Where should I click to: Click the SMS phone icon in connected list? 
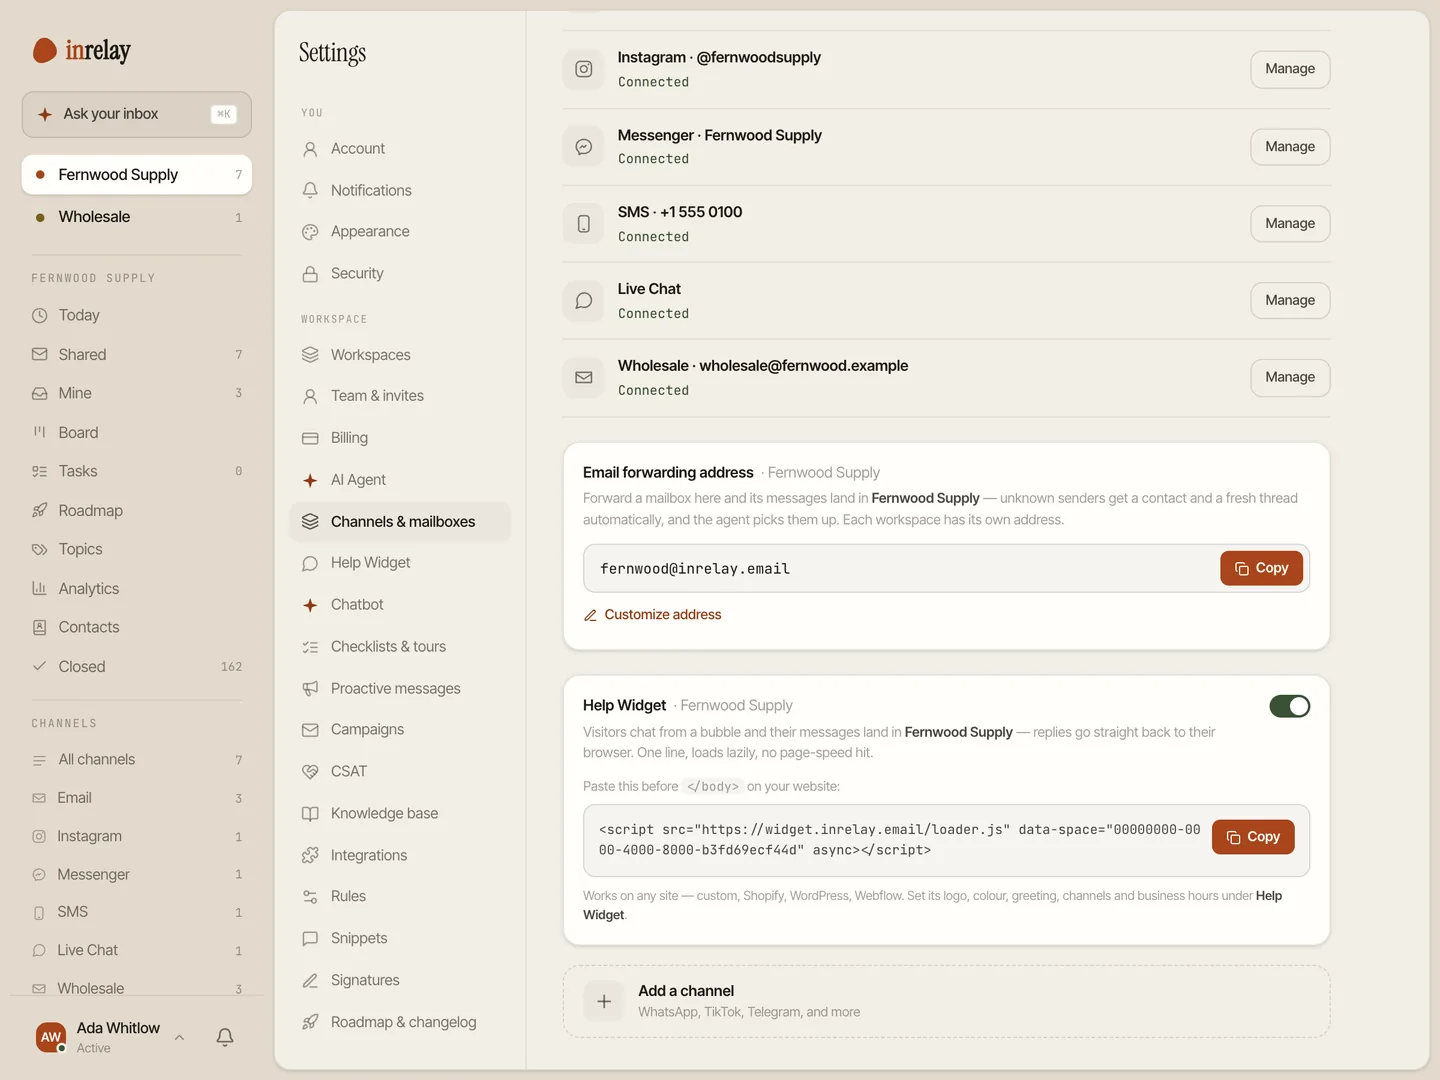(x=584, y=224)
